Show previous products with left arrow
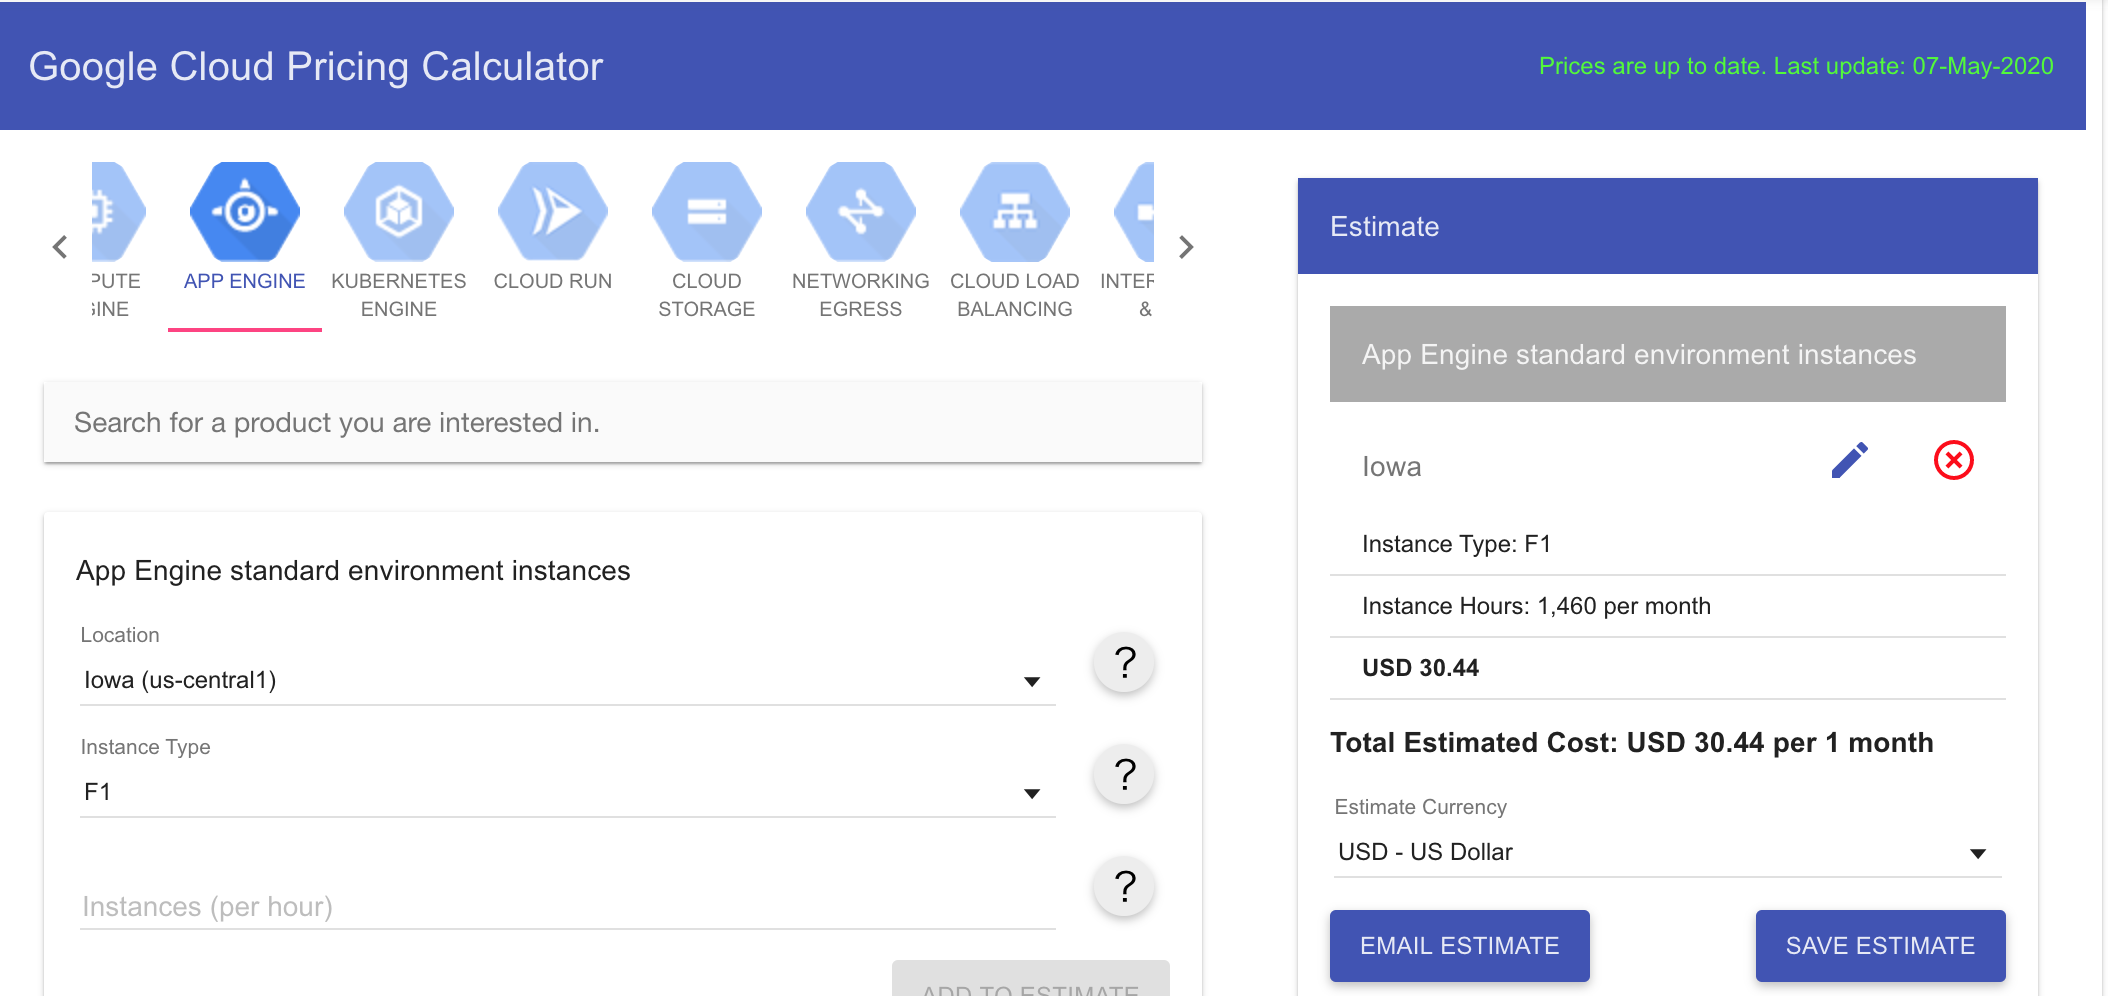 [x=60, y=247]
